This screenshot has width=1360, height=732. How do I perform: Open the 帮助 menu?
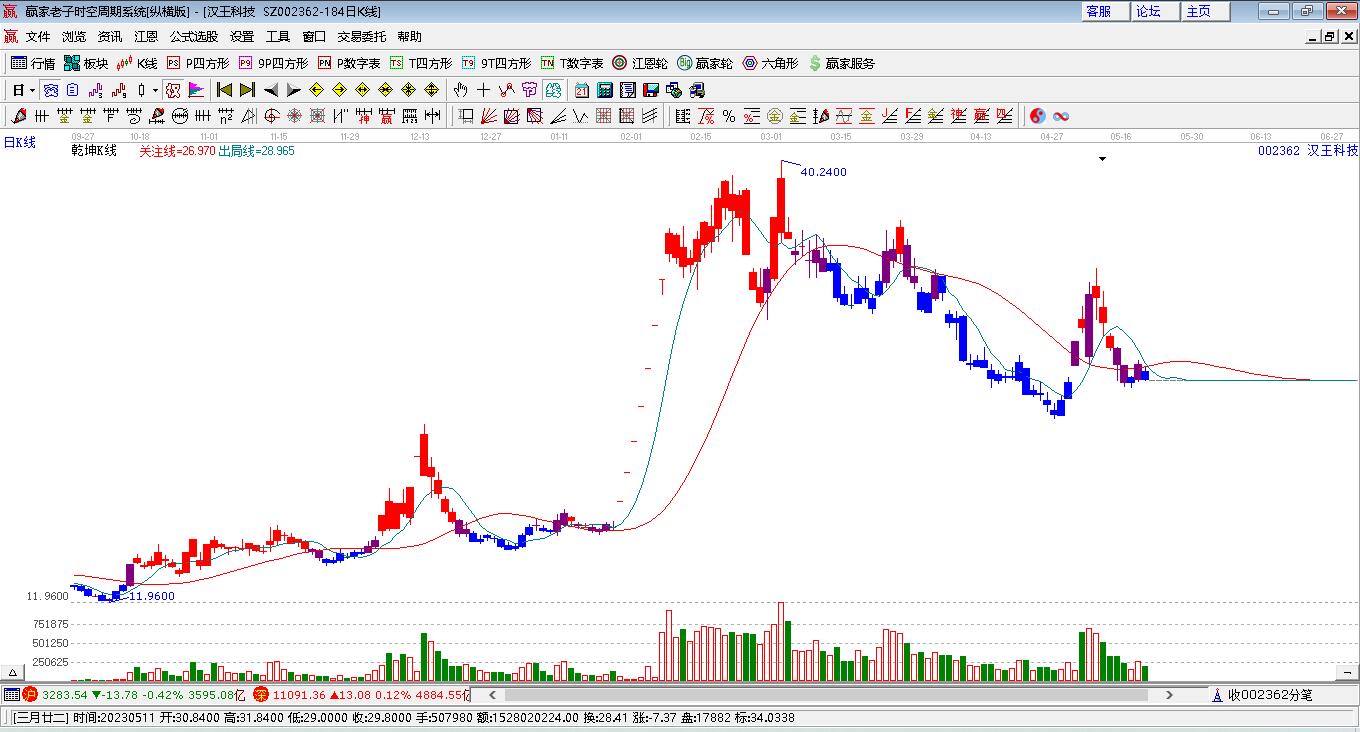pos(409,37)
